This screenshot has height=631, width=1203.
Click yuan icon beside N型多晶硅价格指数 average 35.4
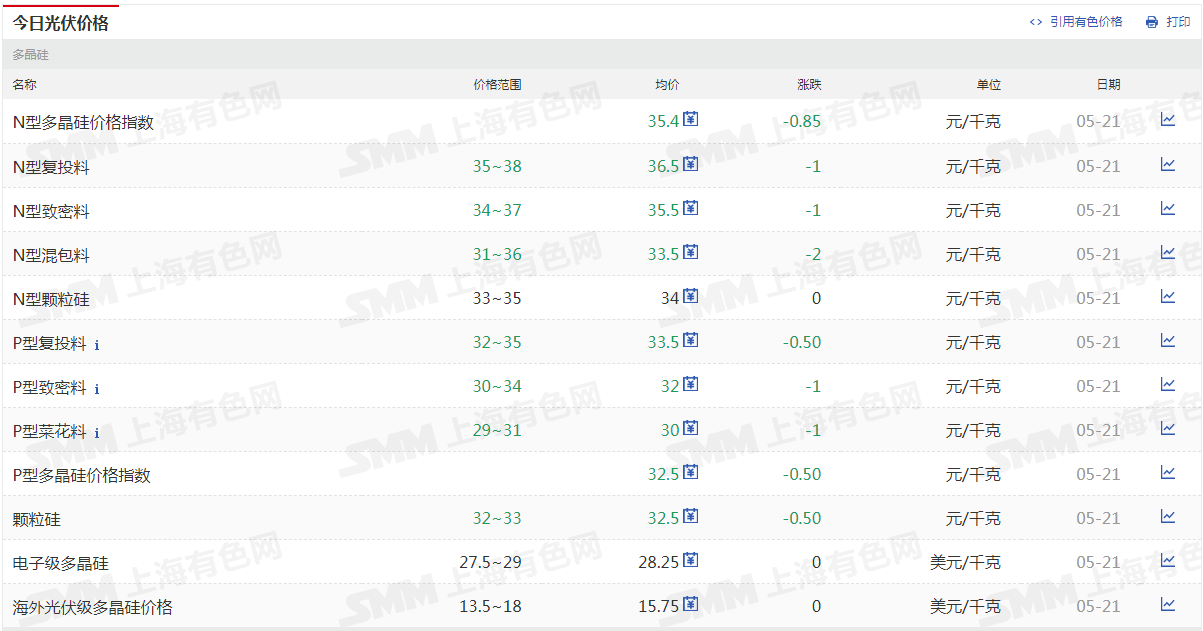pos(690,120)
